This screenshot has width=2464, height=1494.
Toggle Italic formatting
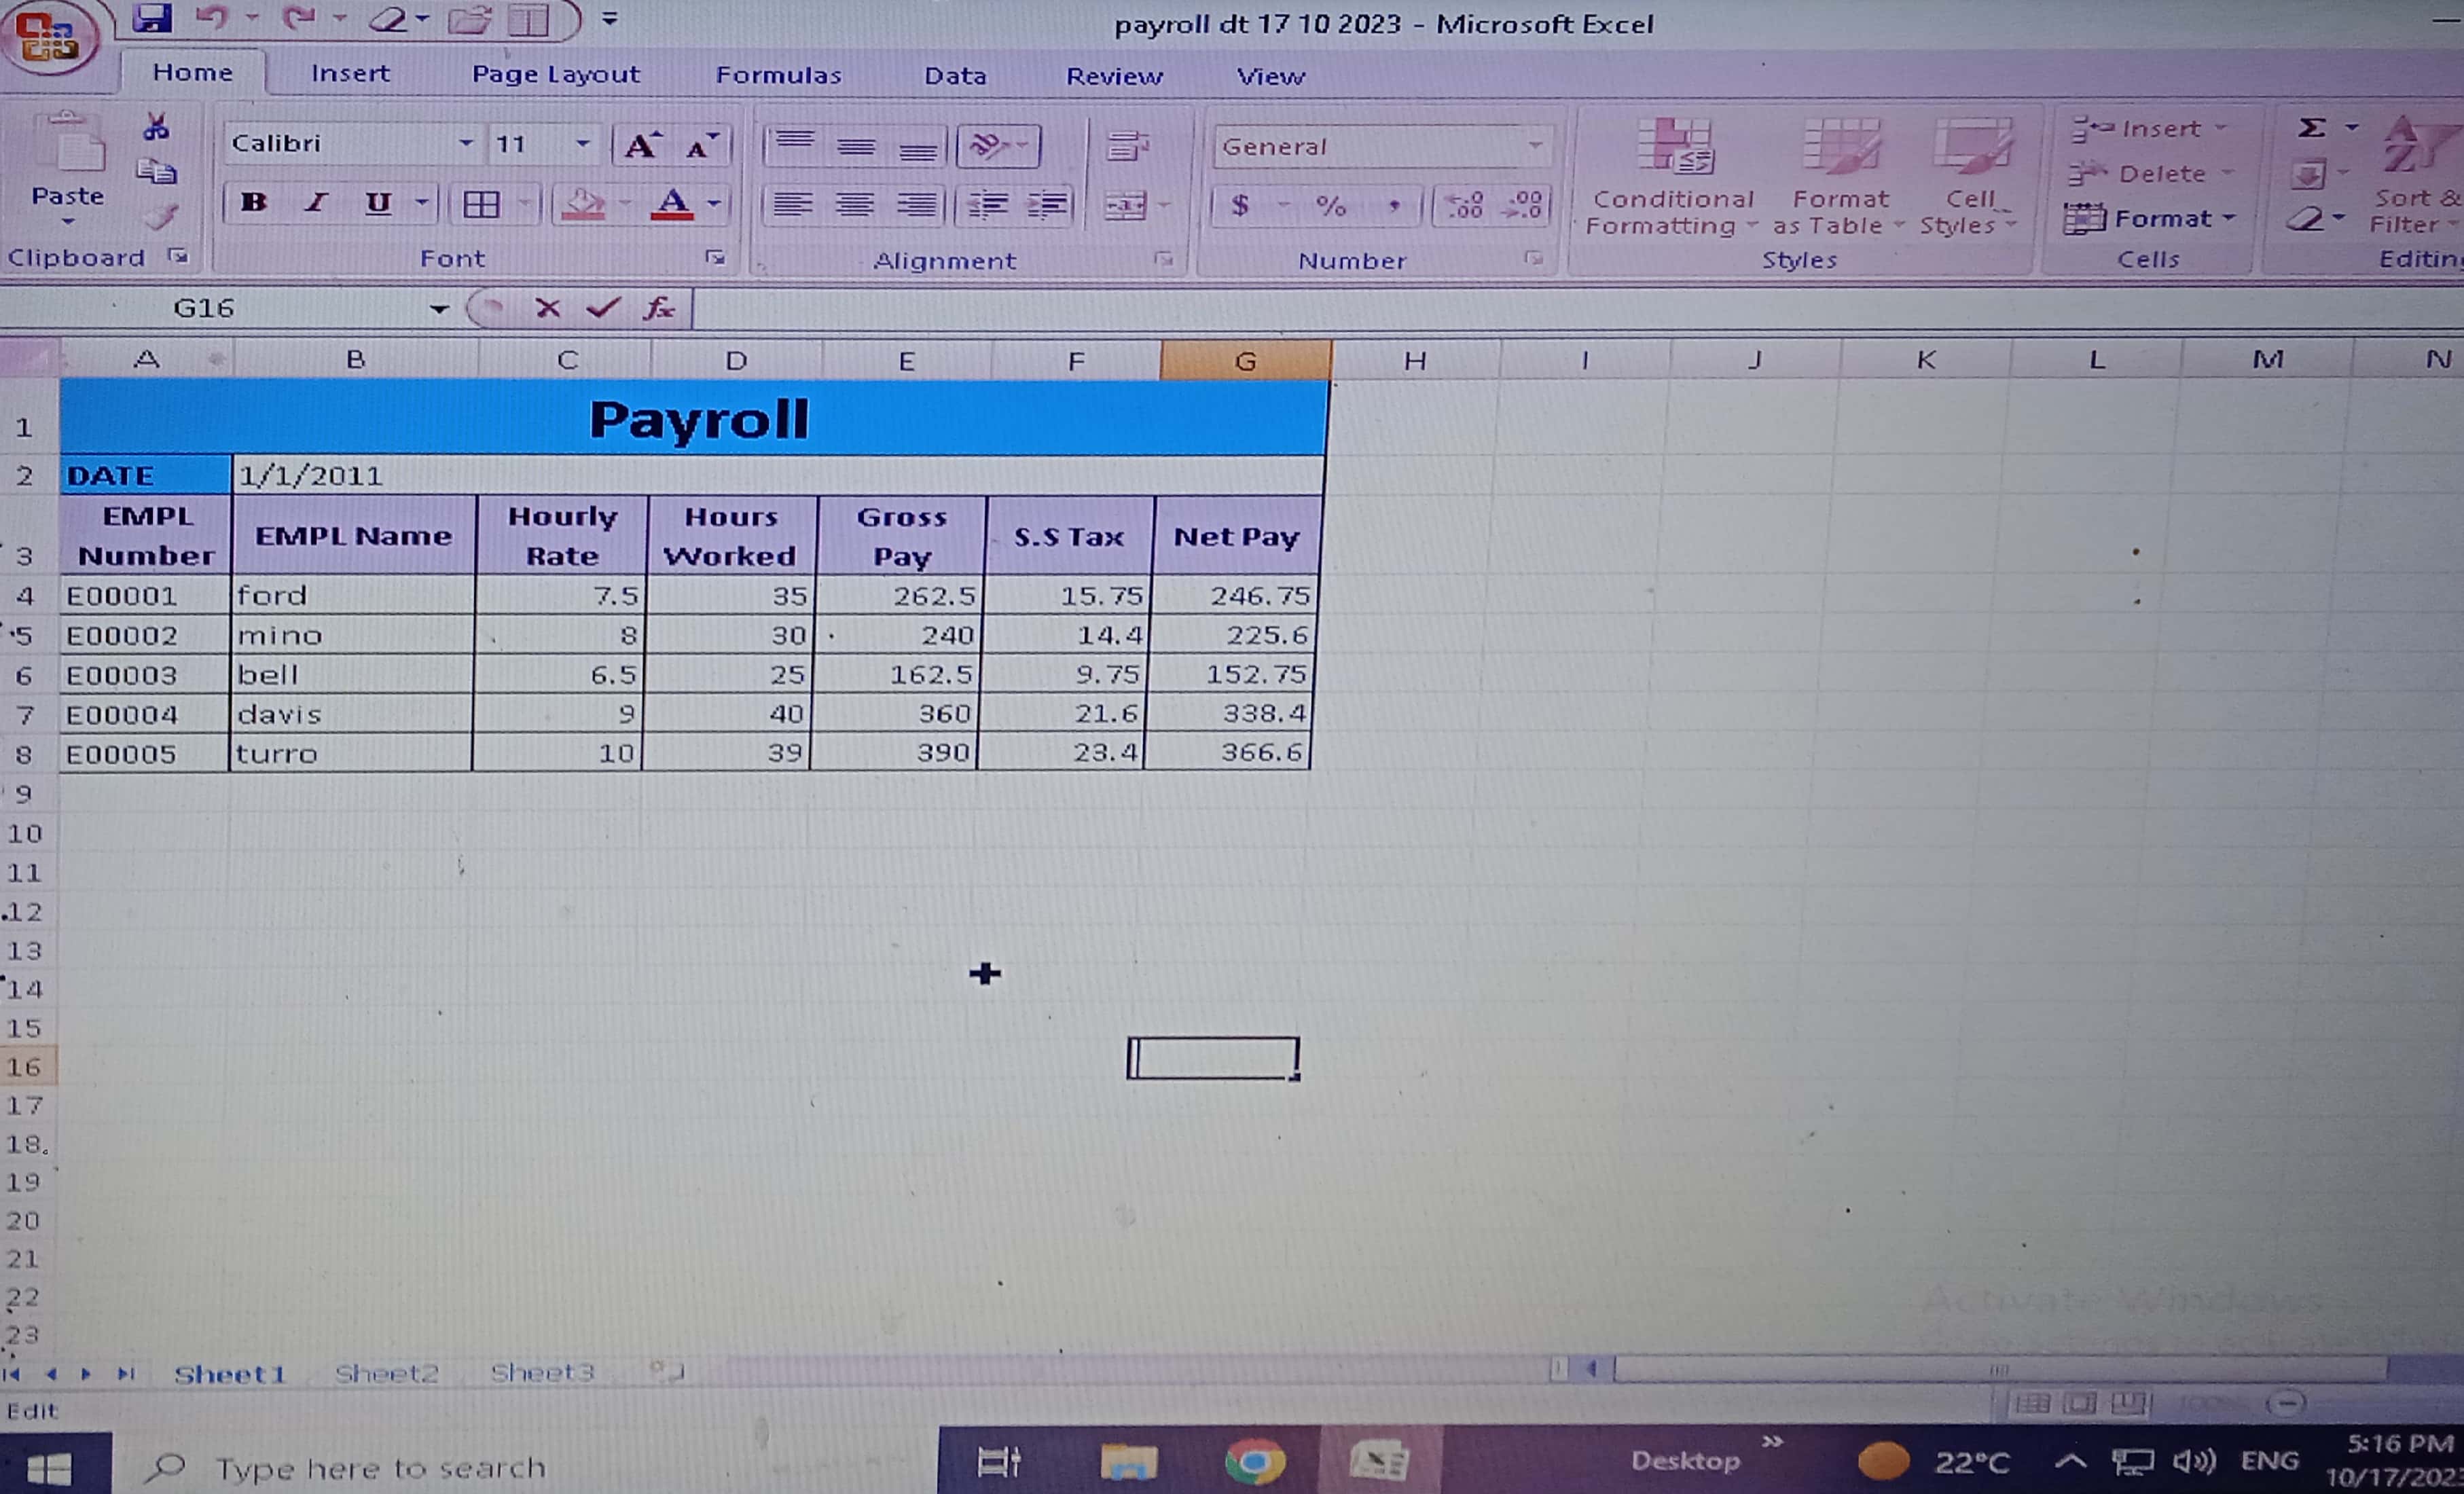point(316,203)
